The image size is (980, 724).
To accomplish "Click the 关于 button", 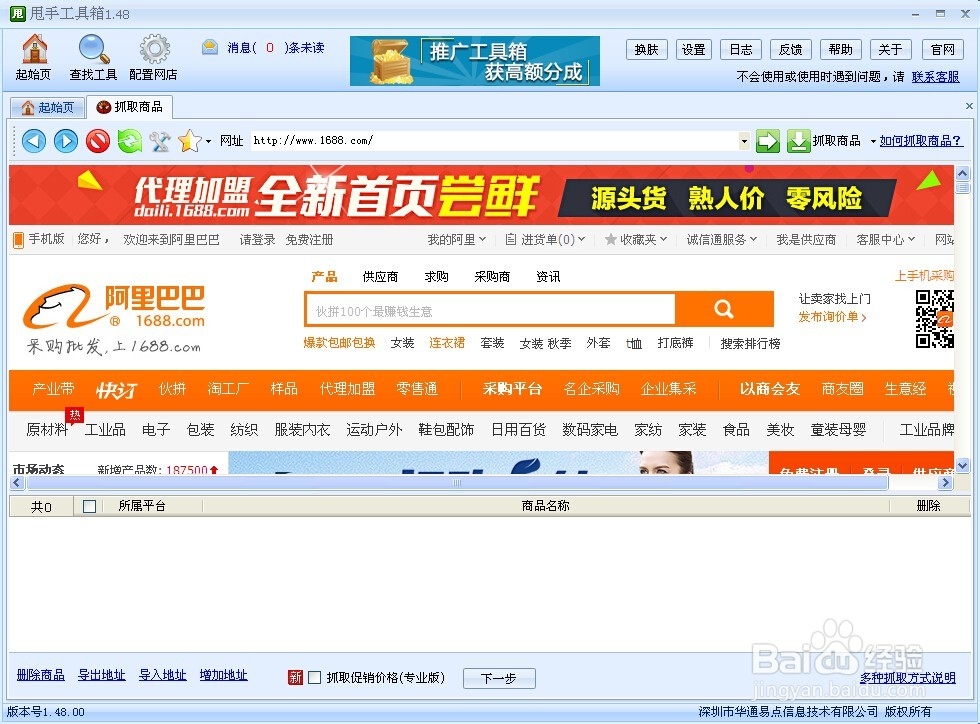I will pos(891,49).
